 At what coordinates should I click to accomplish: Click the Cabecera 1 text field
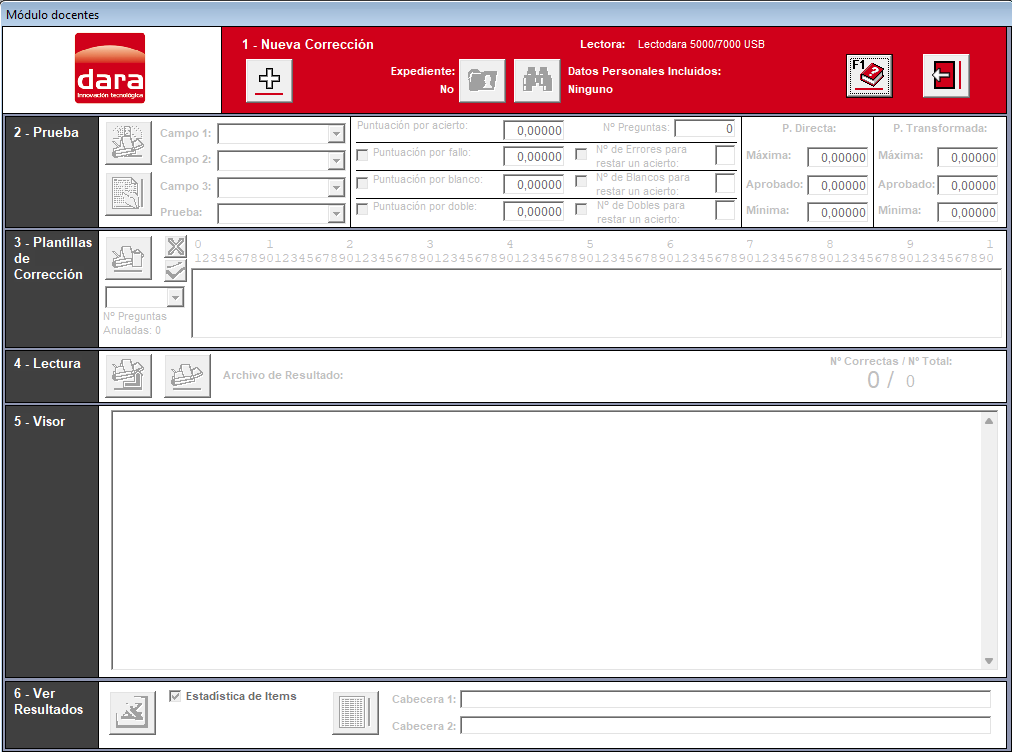coord(725,699)
